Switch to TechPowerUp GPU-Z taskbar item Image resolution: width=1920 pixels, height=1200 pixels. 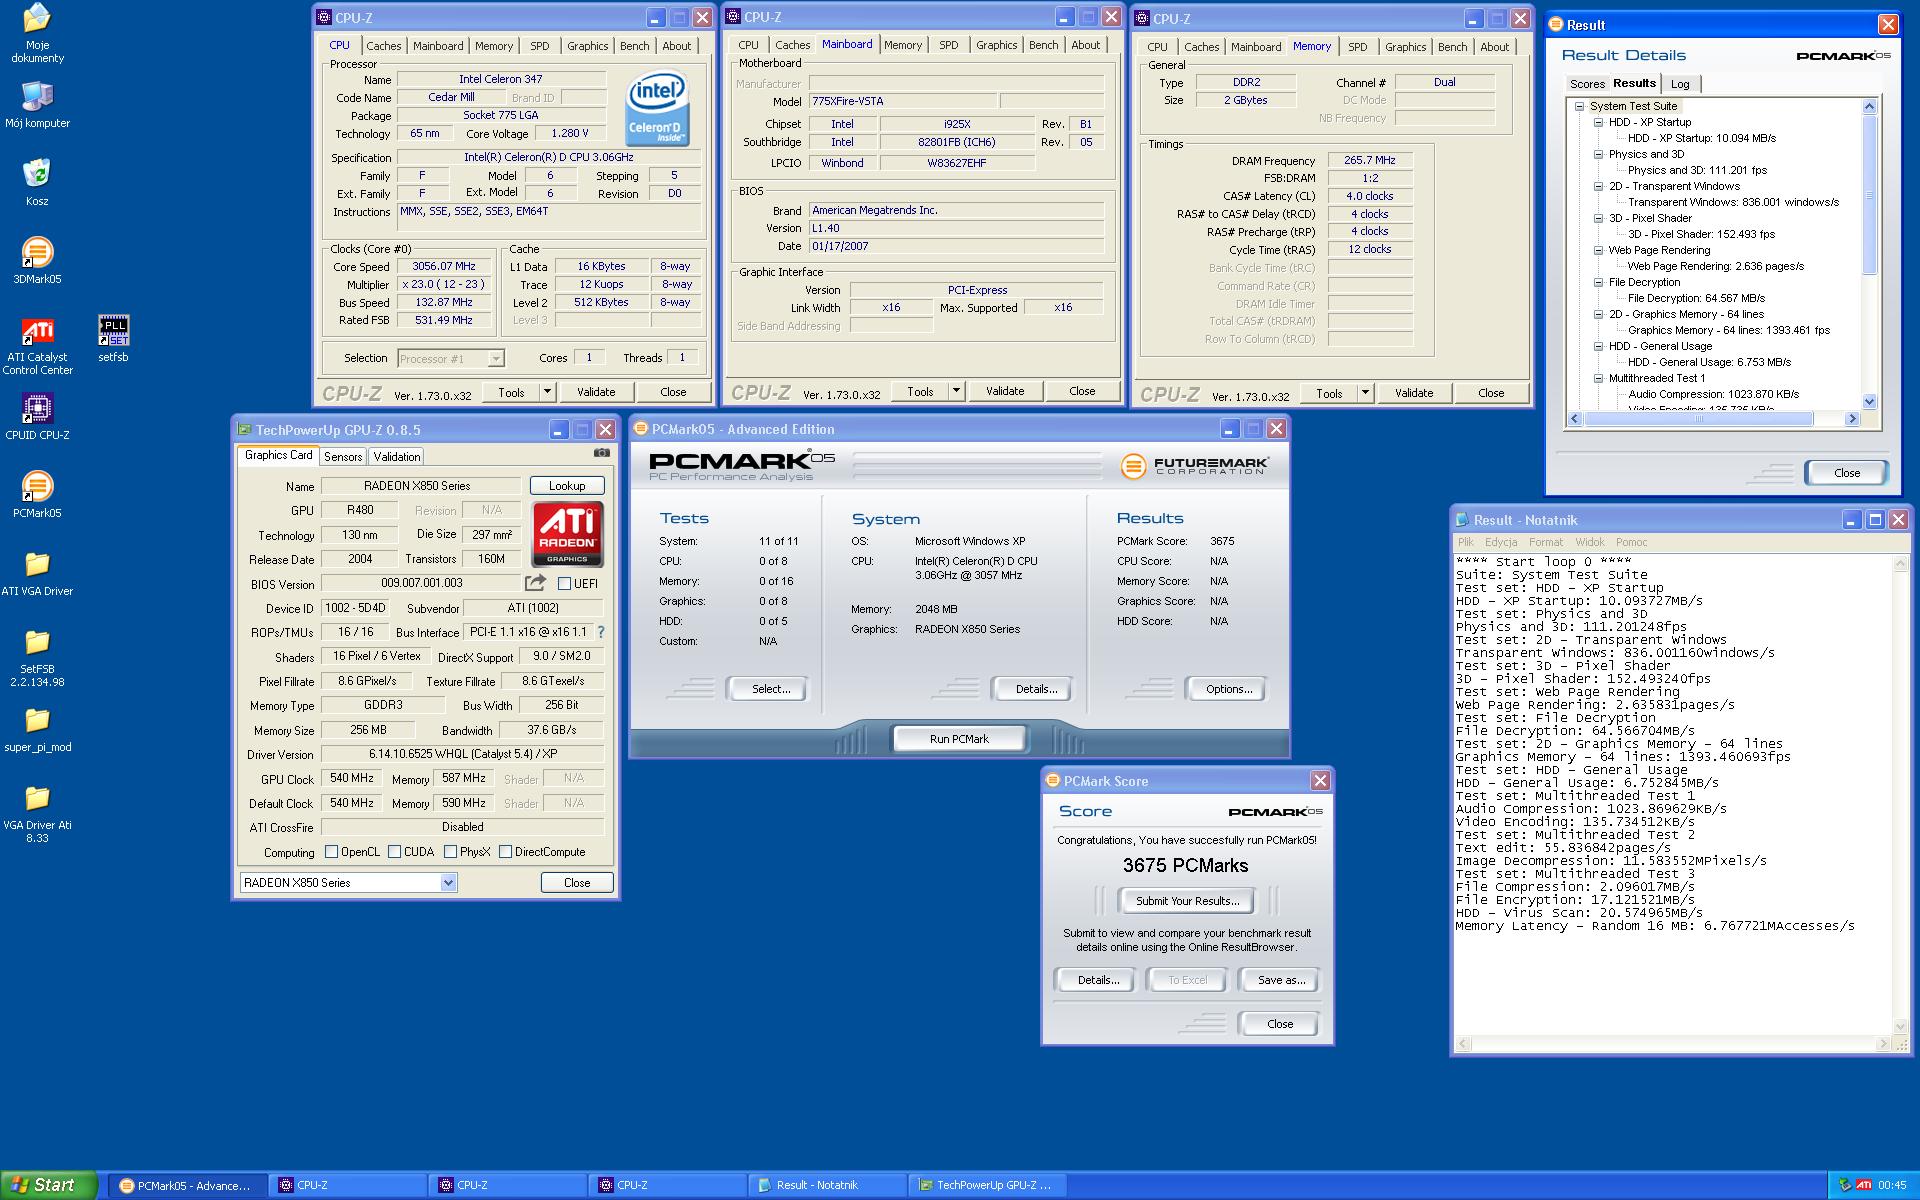tap(987, 1185)
